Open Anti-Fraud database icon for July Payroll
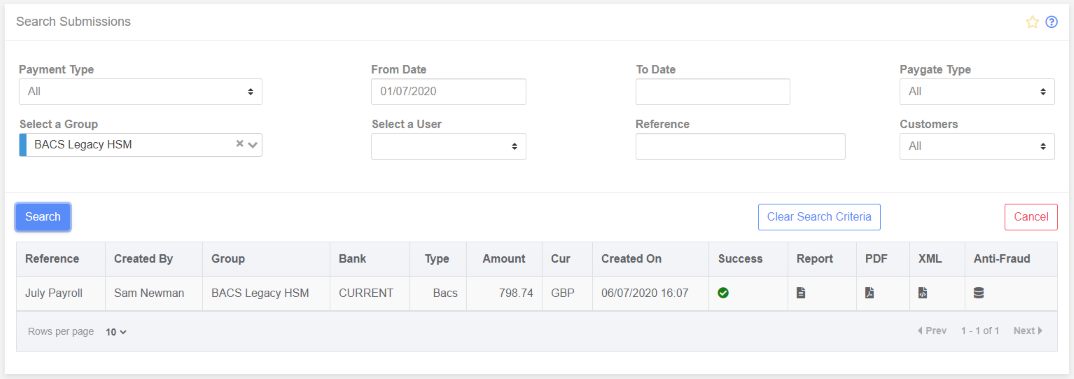 tap(979, 293)
